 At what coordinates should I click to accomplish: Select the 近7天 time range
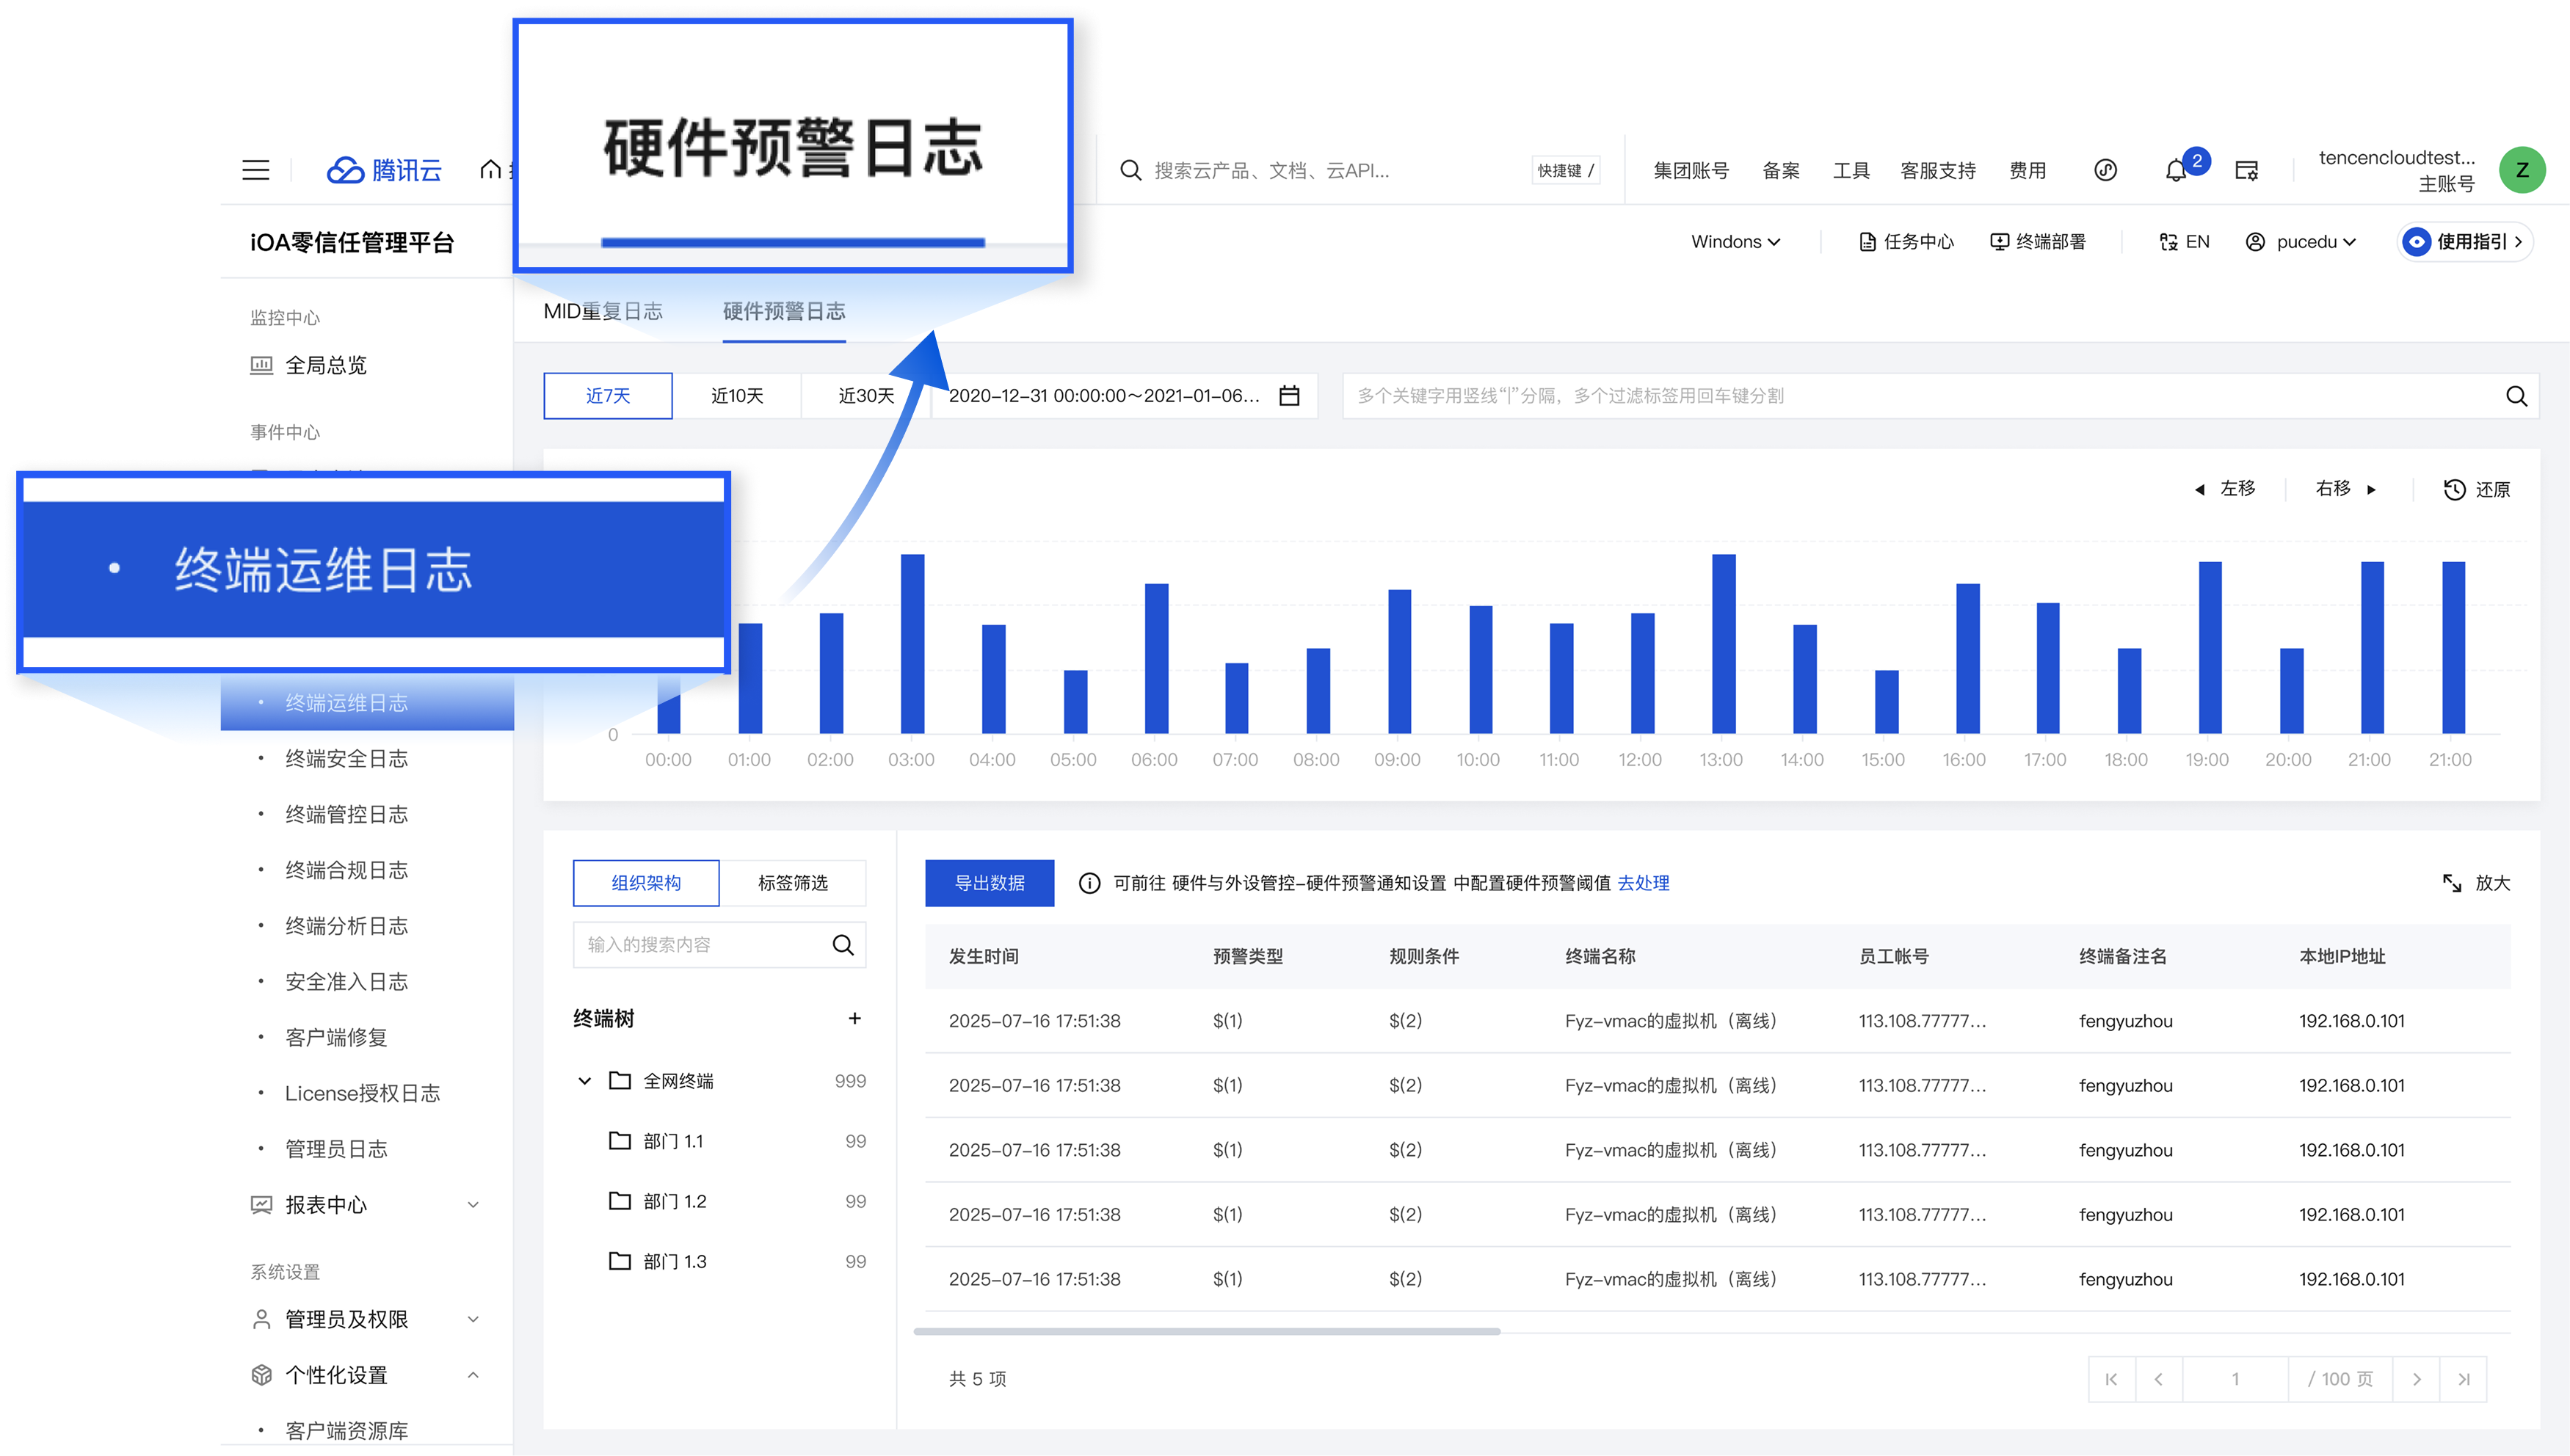[608, 396]
